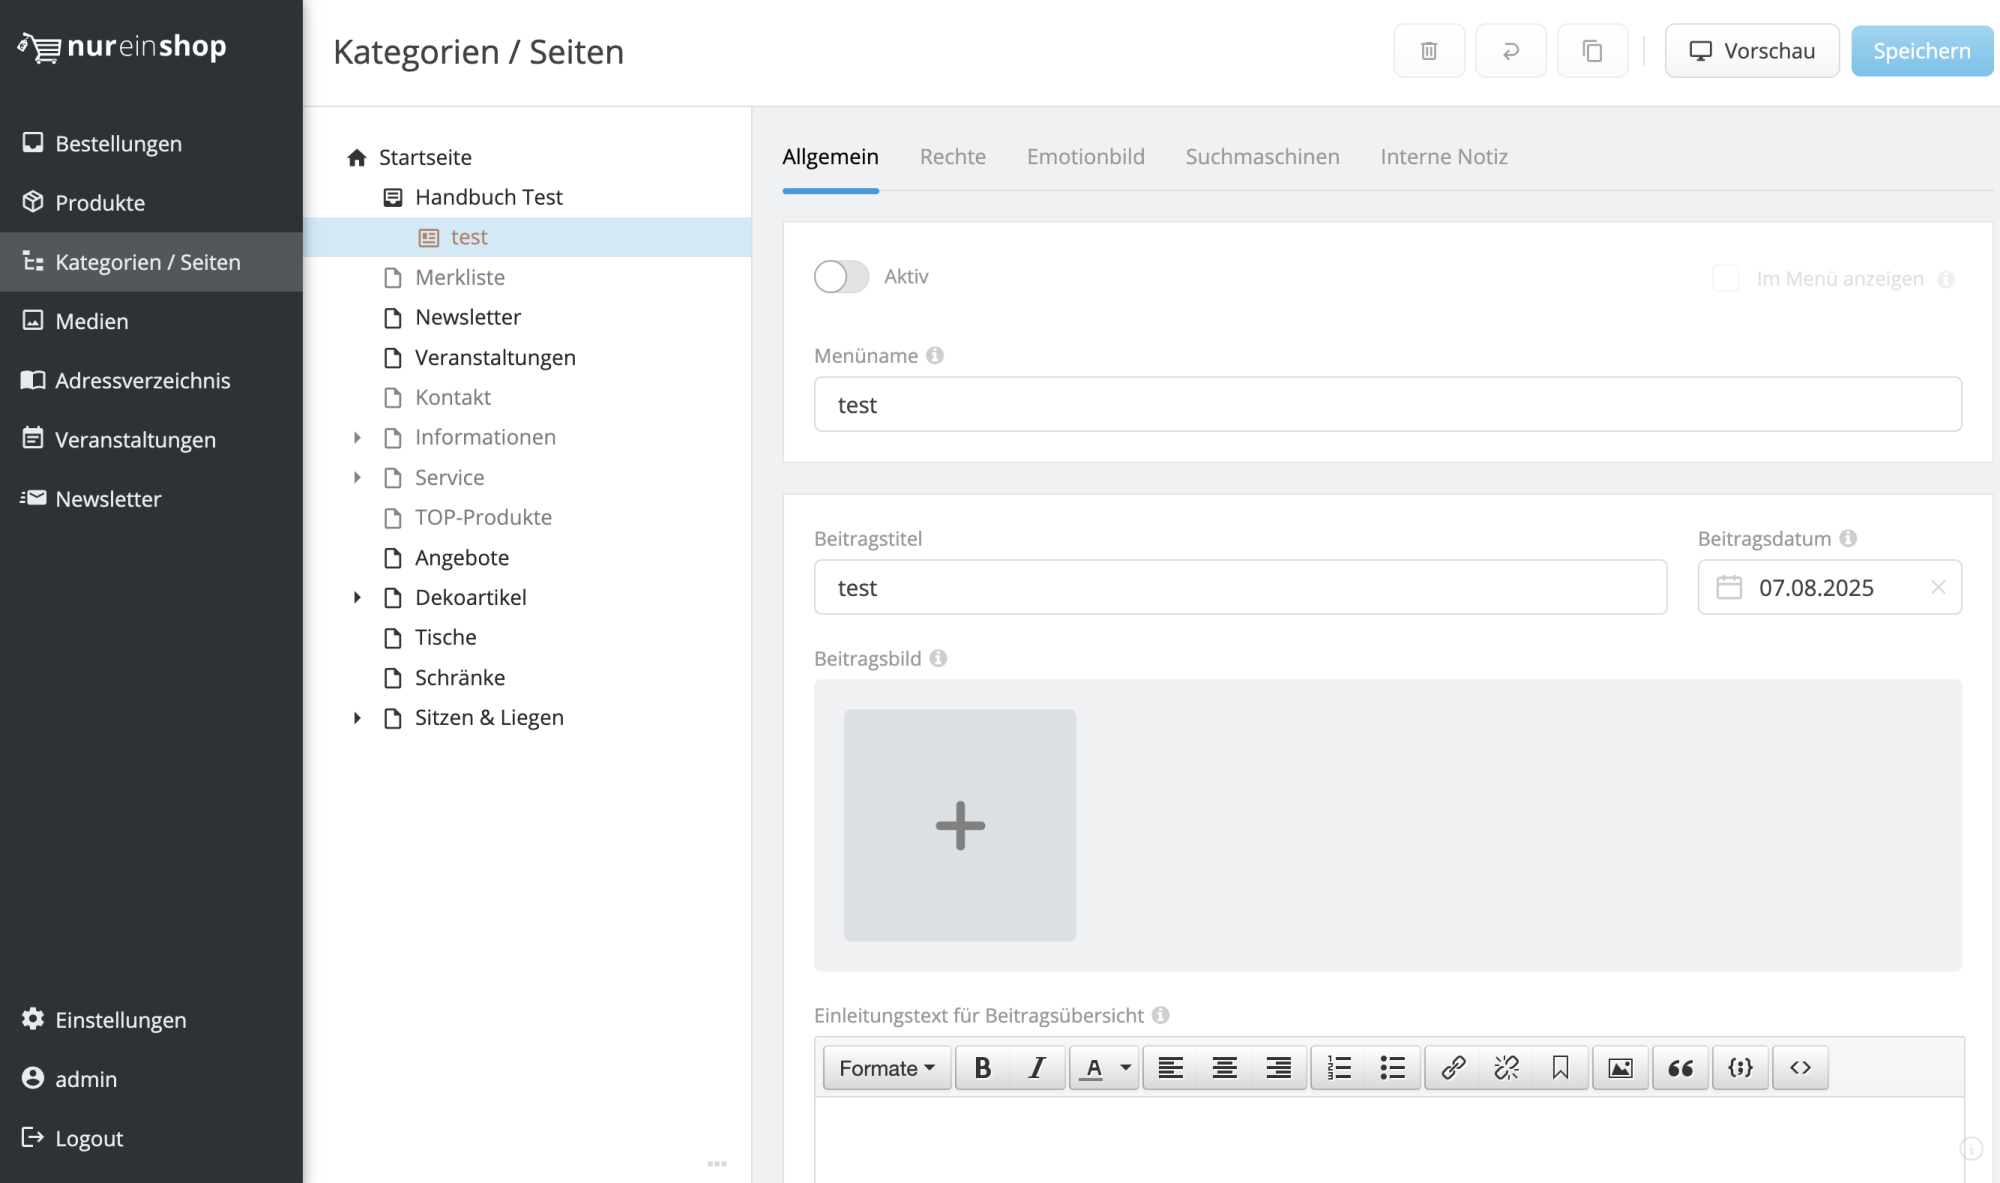Open the Rechte tab
Screen dimensions: 2000x1183
coord(952,157)
